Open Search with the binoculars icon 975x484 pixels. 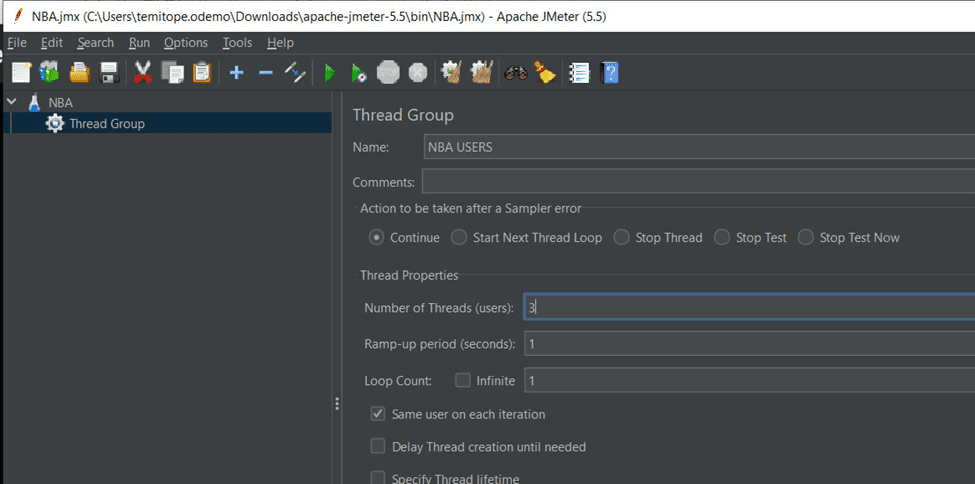pos(516,72)
